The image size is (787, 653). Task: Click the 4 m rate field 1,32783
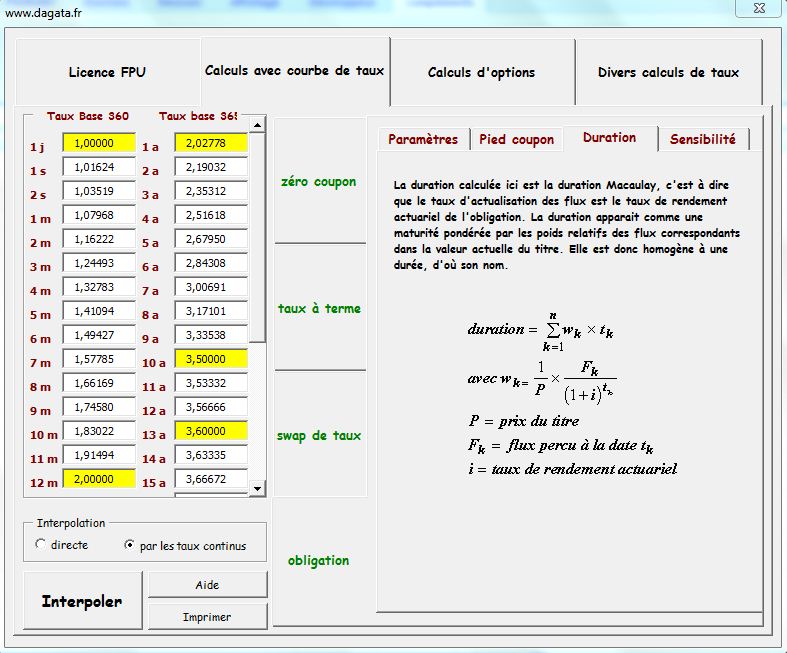point(99,287)
